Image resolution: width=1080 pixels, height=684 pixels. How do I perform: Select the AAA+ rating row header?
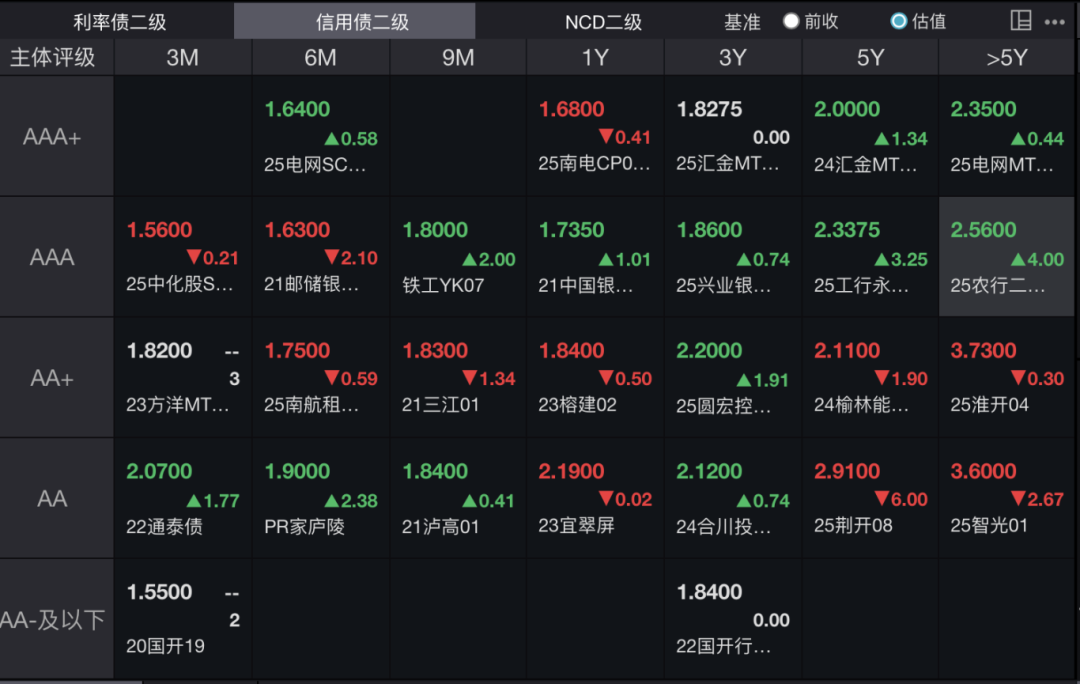[x=53, y=137]
